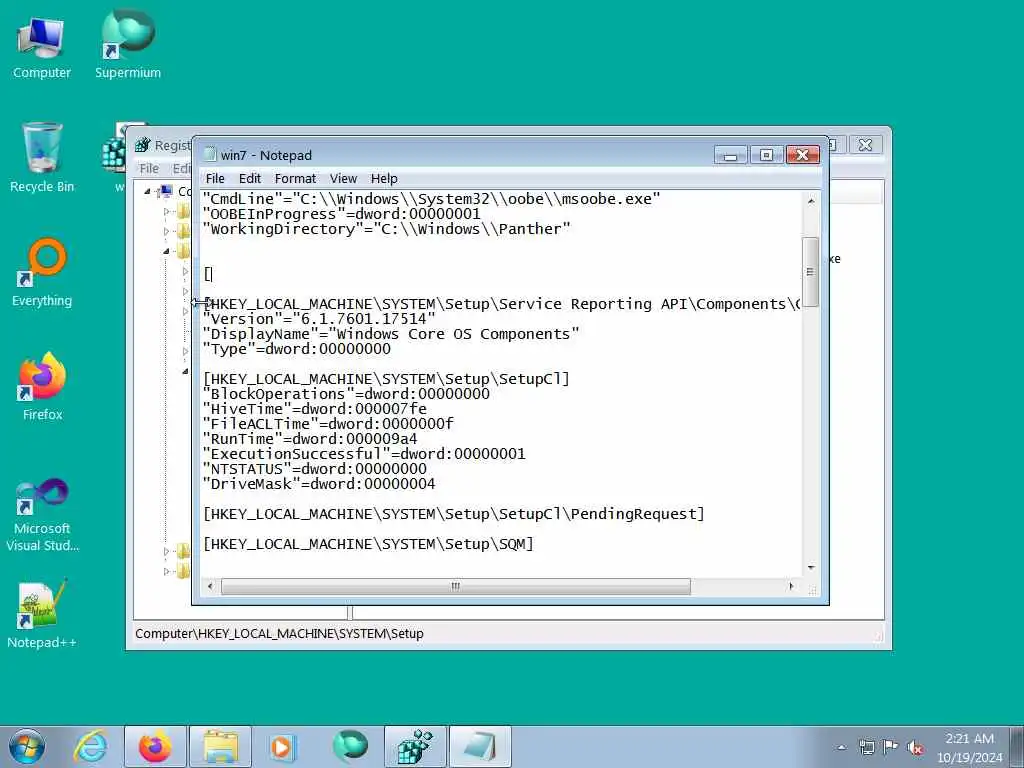Launch Windows Media Player taskbar icon

[x=283, y=746]
